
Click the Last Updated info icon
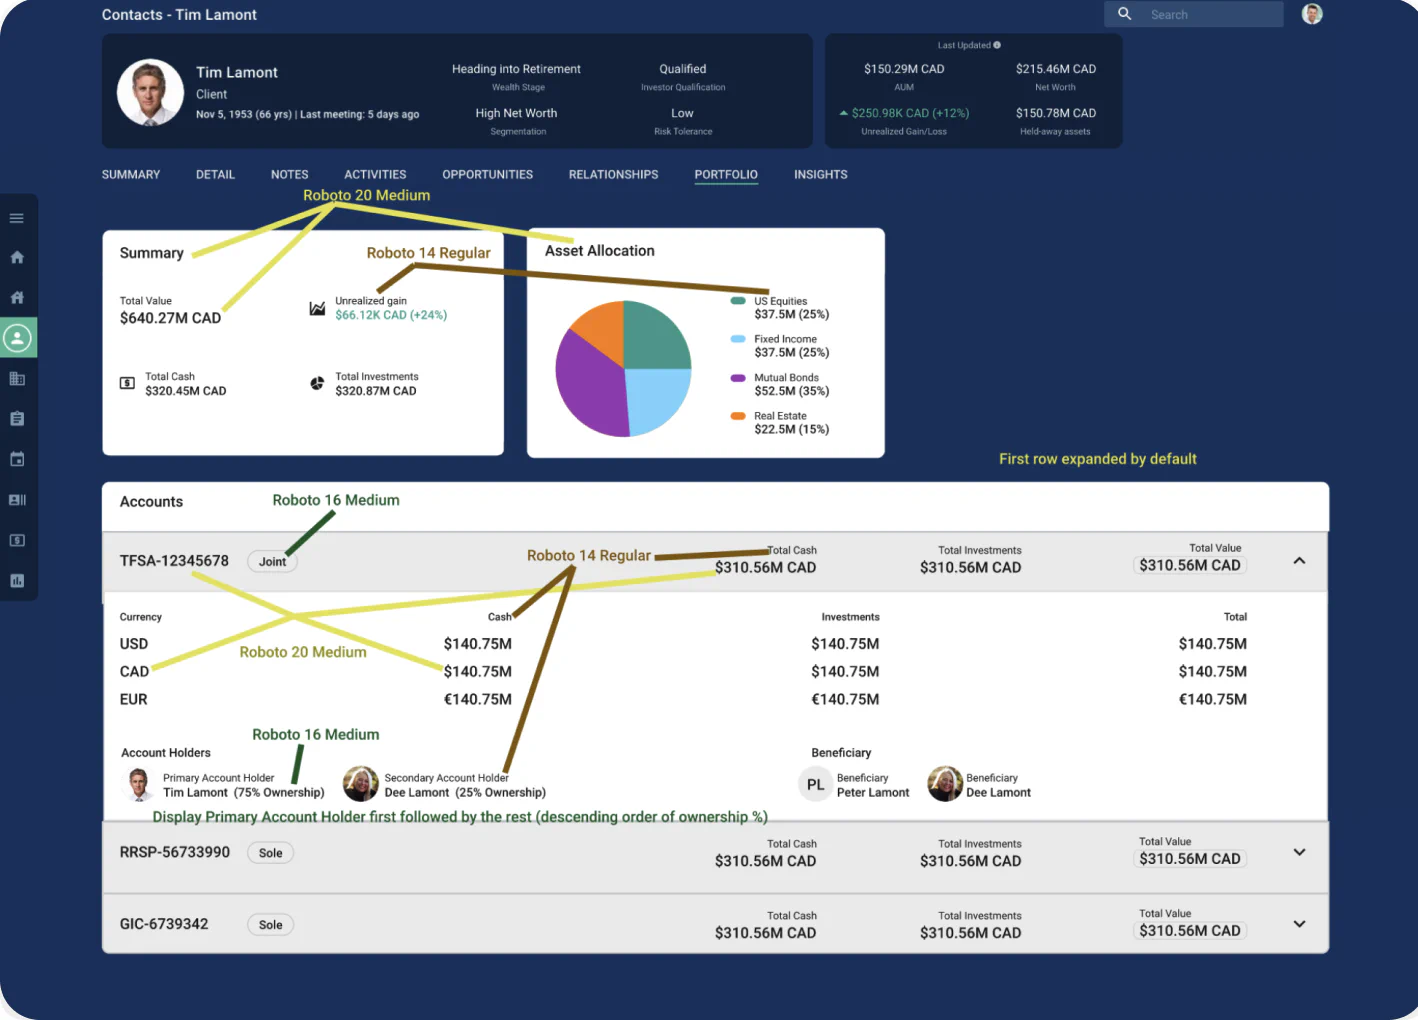click(997, 45)
